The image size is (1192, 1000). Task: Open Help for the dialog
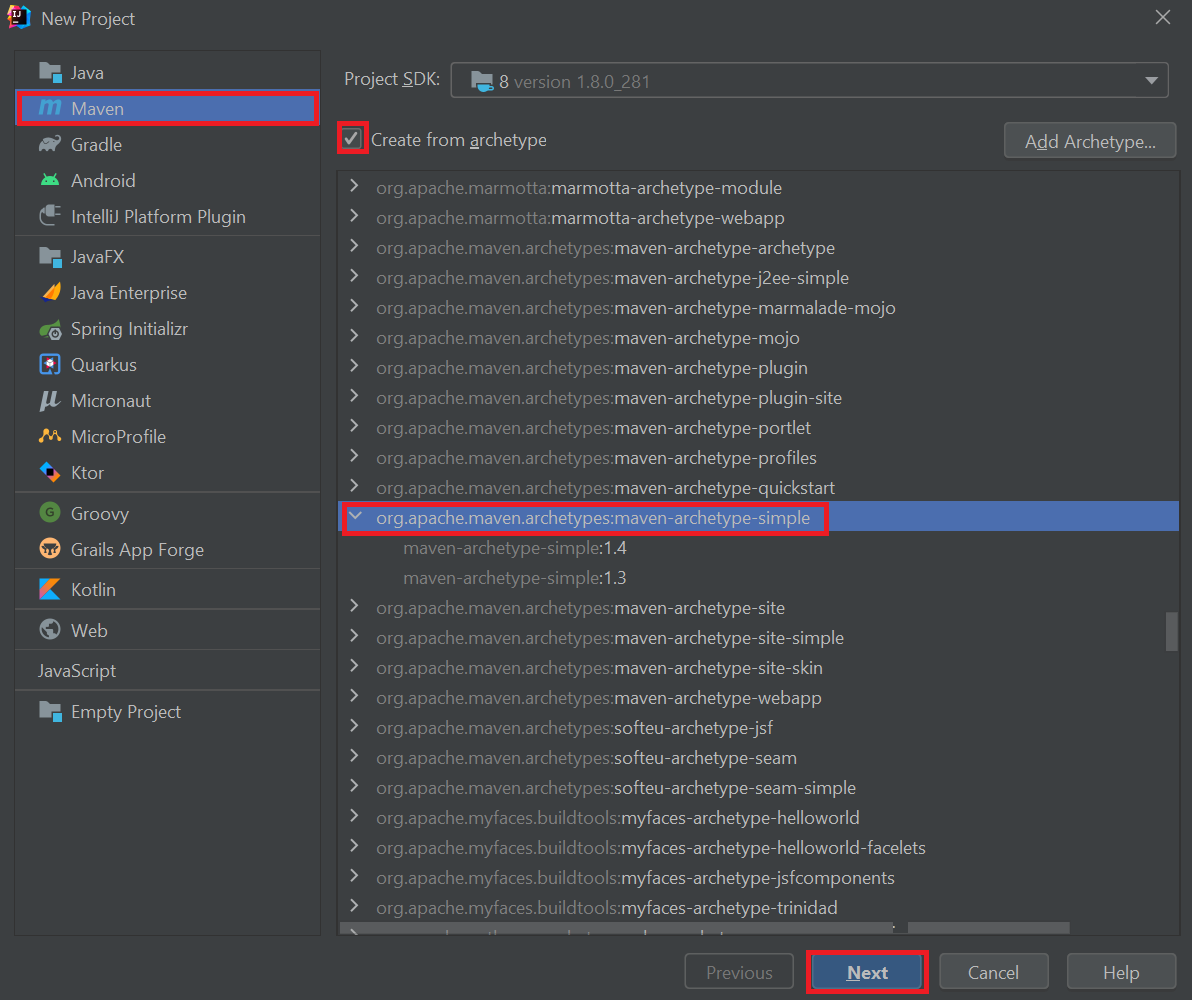(x=1121, y=973)
